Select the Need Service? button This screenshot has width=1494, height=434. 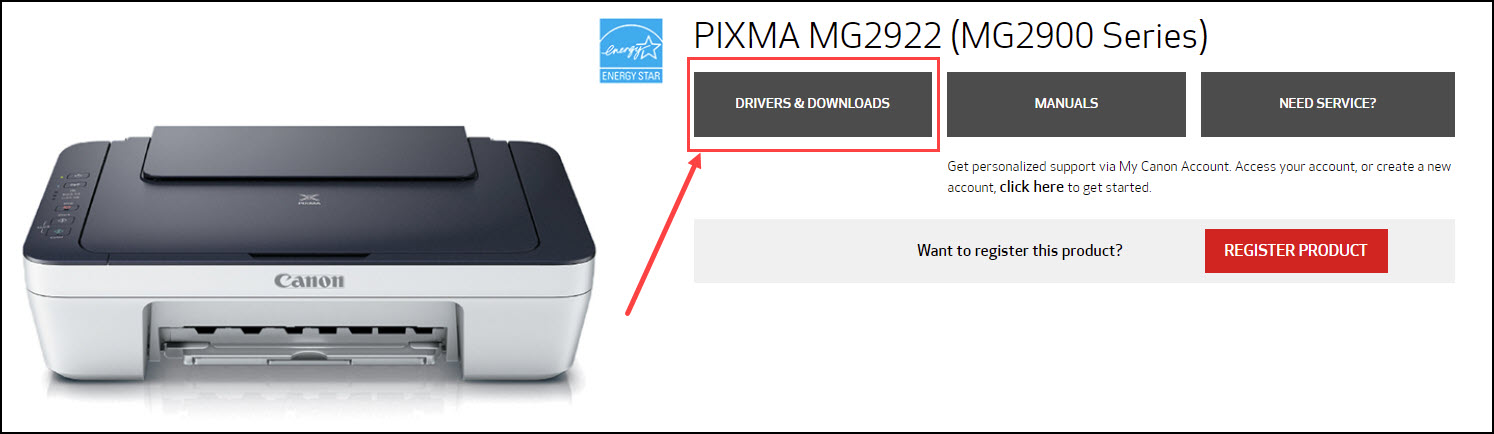(1327, 104)
